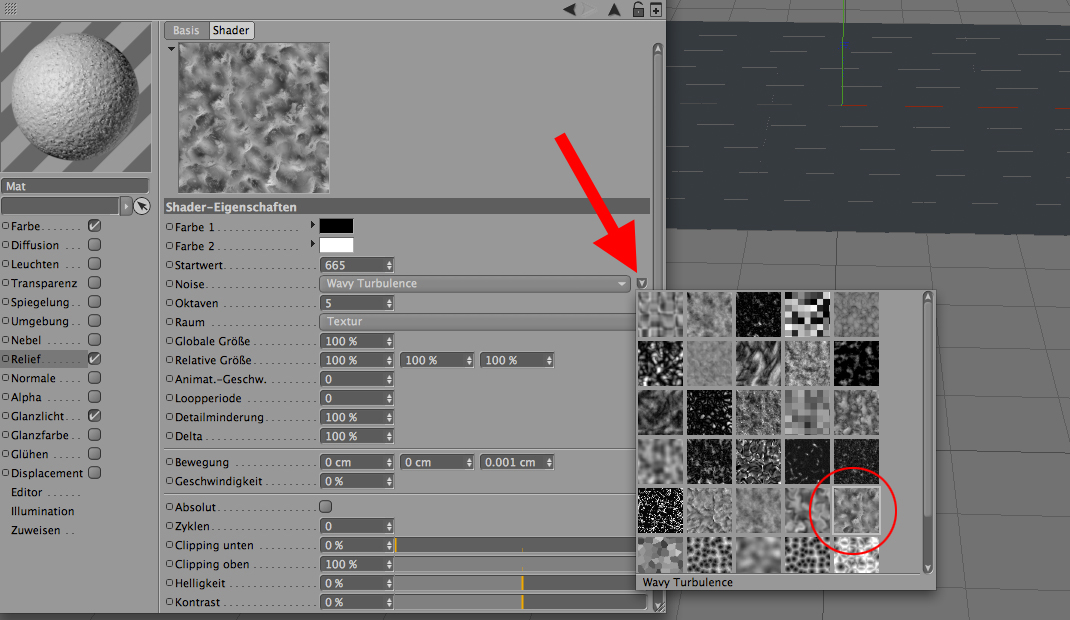This screenshot has height=620, width=1070.
Task: Enable the Spiegelung channel checkbox
Action: [x=95, y=302]
